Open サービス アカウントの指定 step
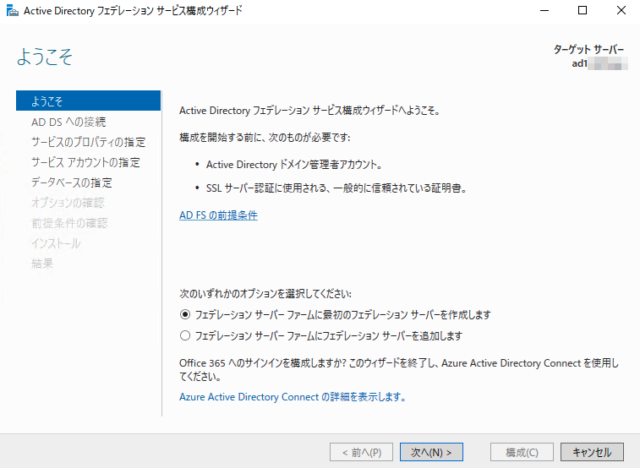 click(86, 162)
